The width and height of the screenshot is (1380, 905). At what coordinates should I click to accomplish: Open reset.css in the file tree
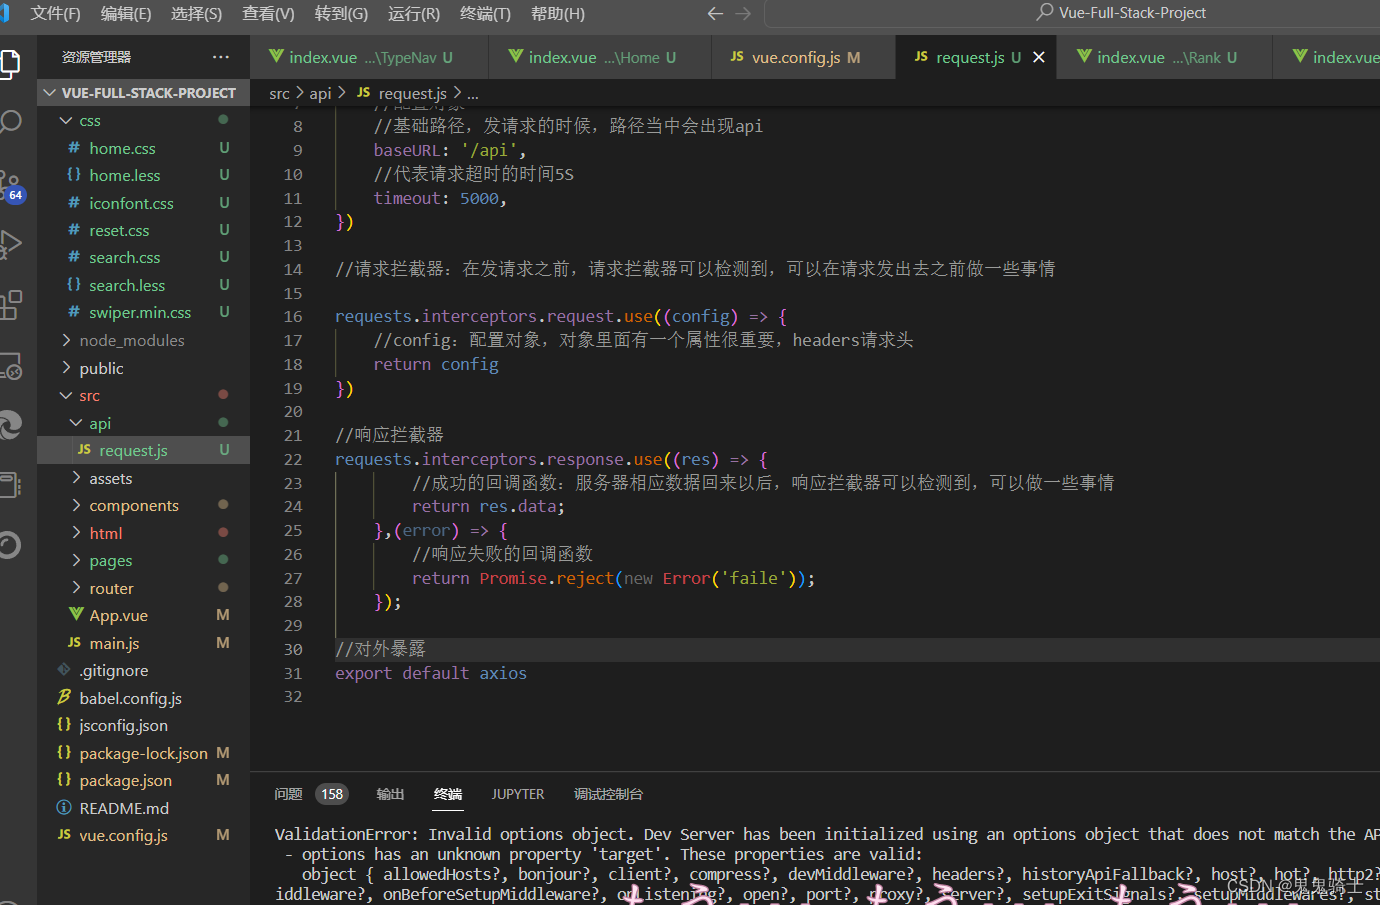point(143,230)
